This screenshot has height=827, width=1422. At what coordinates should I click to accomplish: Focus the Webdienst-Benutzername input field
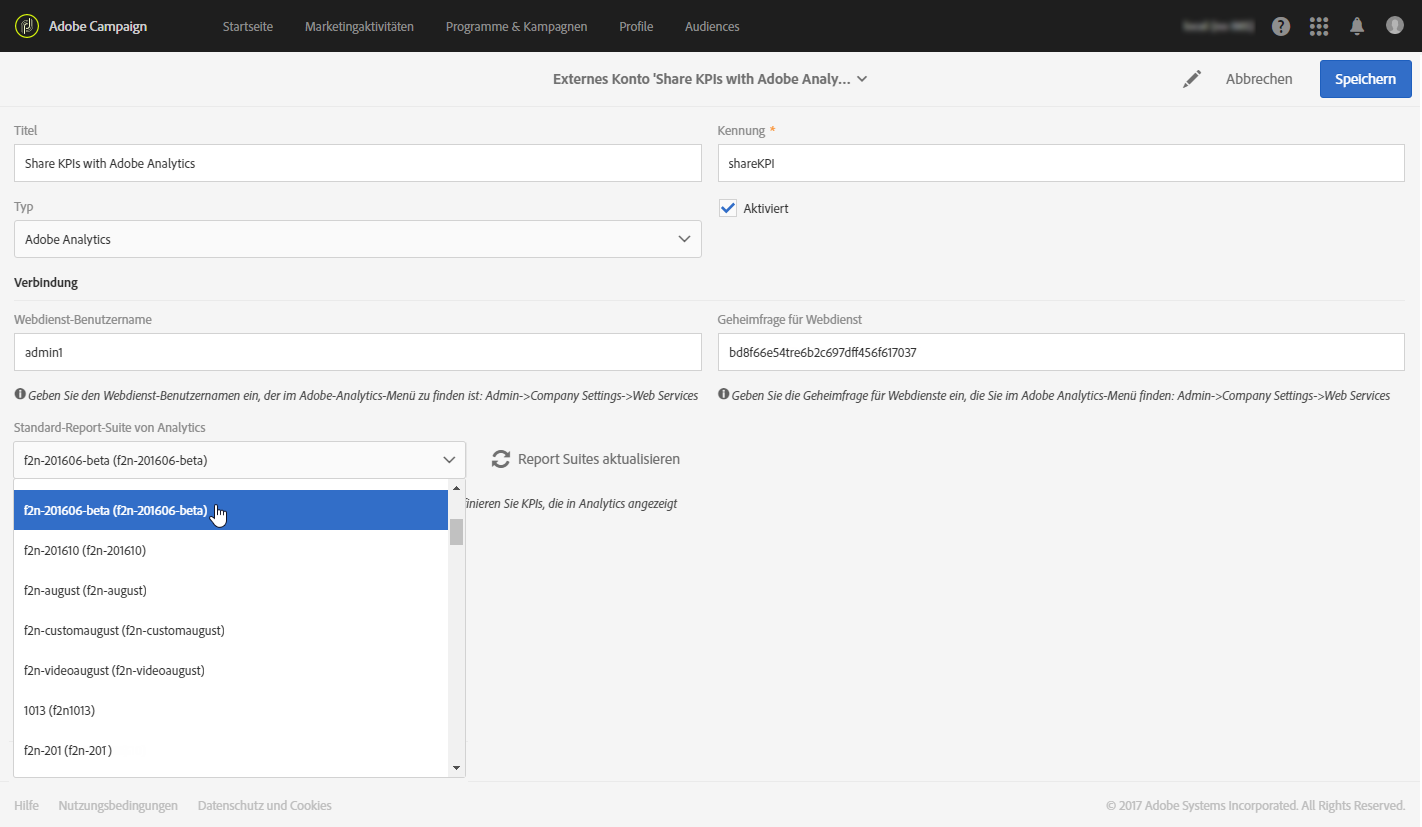click(x=358, y=352)
